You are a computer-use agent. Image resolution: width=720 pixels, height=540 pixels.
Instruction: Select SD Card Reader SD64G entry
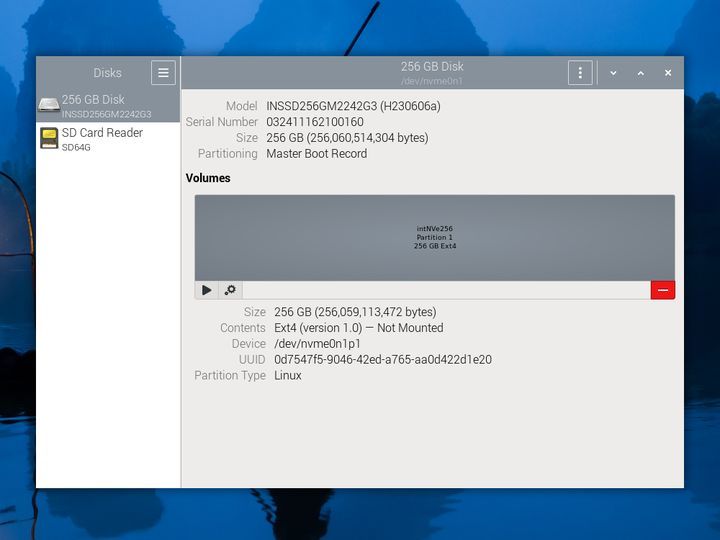click(108, 139)
